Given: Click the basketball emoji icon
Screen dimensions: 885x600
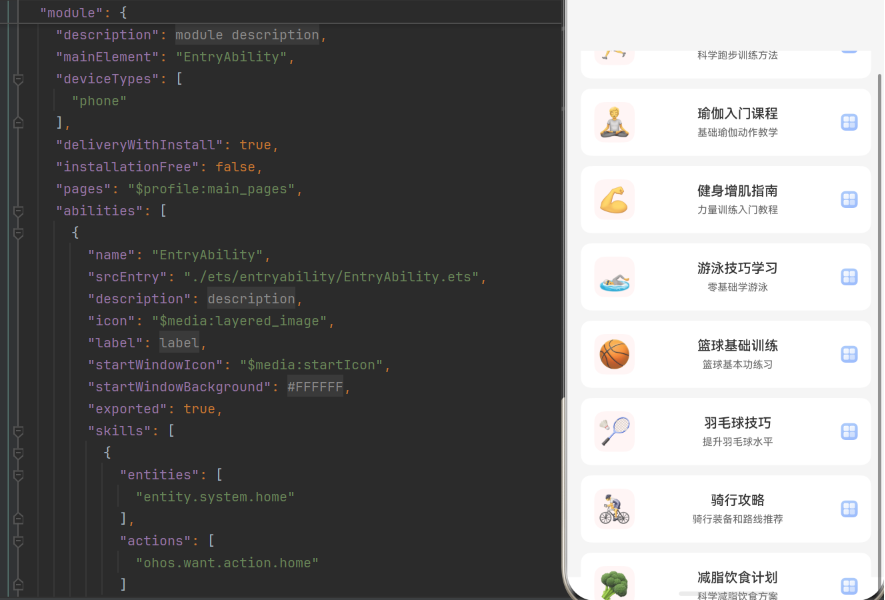Looking at the screenshot, I should coord(614,354).
